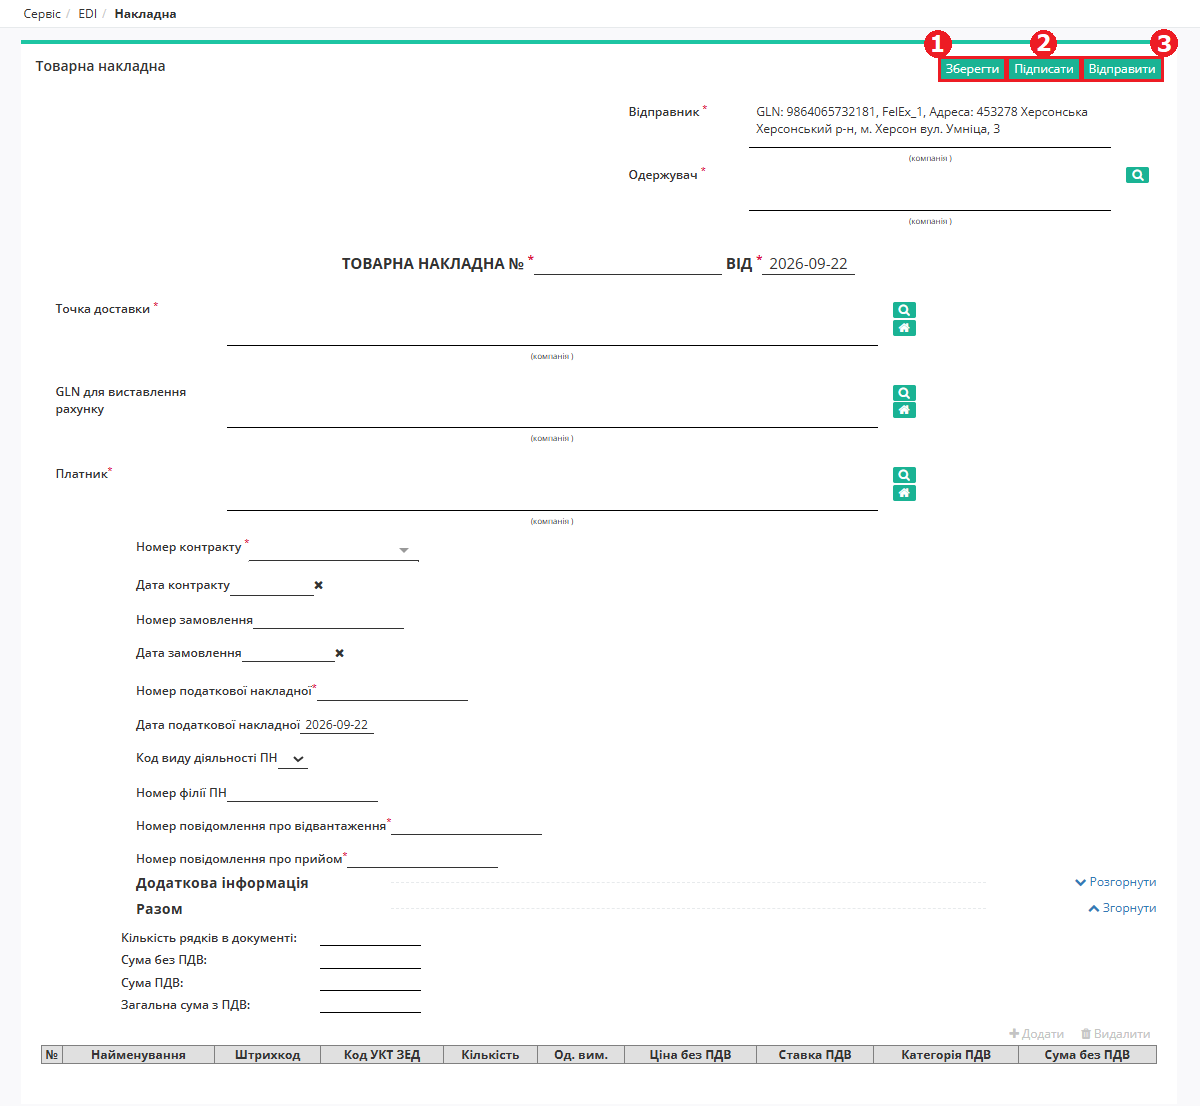Add a row with Додати

[1037, 1034]
